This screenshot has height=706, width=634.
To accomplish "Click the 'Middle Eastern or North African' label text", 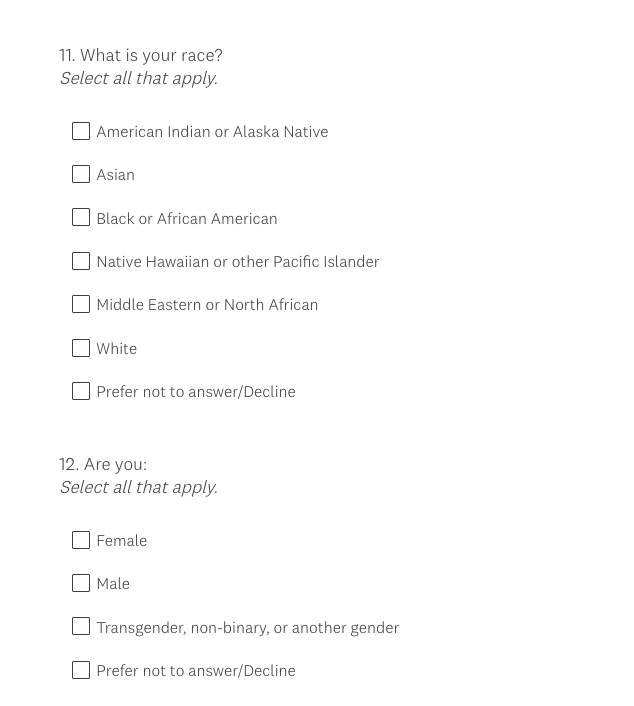I will click(x=207, y=305).
